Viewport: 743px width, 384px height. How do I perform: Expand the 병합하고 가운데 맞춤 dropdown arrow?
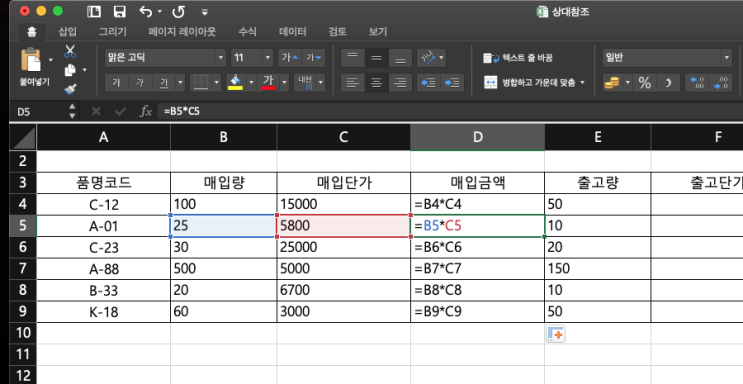click(582, 82)
